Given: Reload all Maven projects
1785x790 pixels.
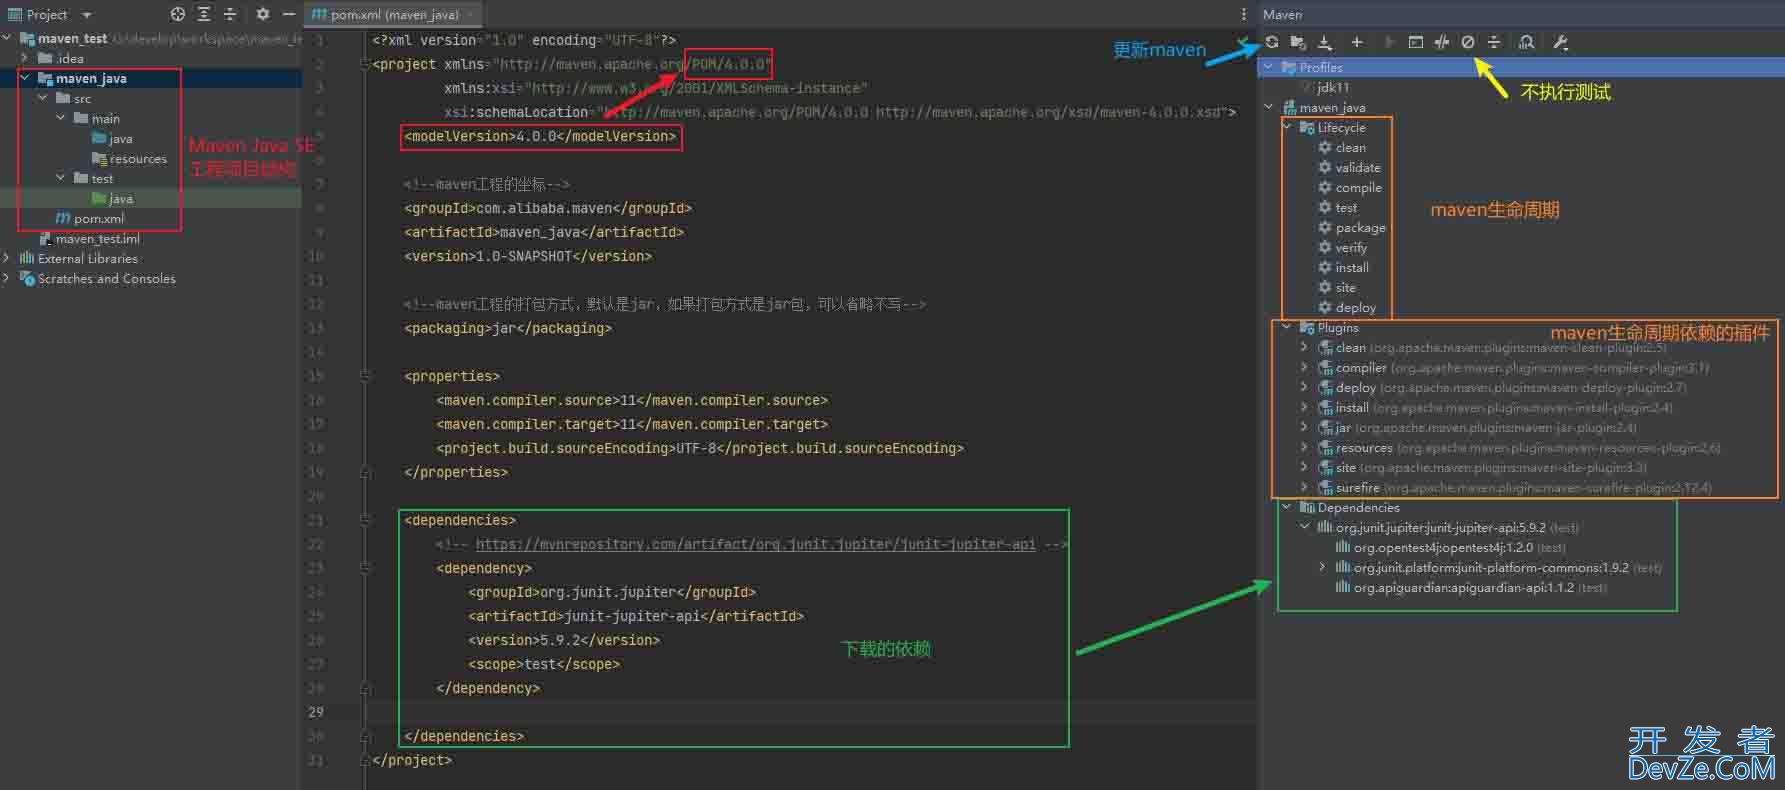Looking at the screenshot, I should click(x=1272, y=42).
